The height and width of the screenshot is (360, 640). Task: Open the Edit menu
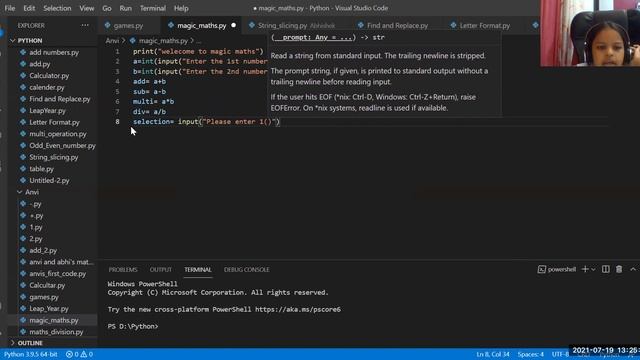click(x=29, y=8)
